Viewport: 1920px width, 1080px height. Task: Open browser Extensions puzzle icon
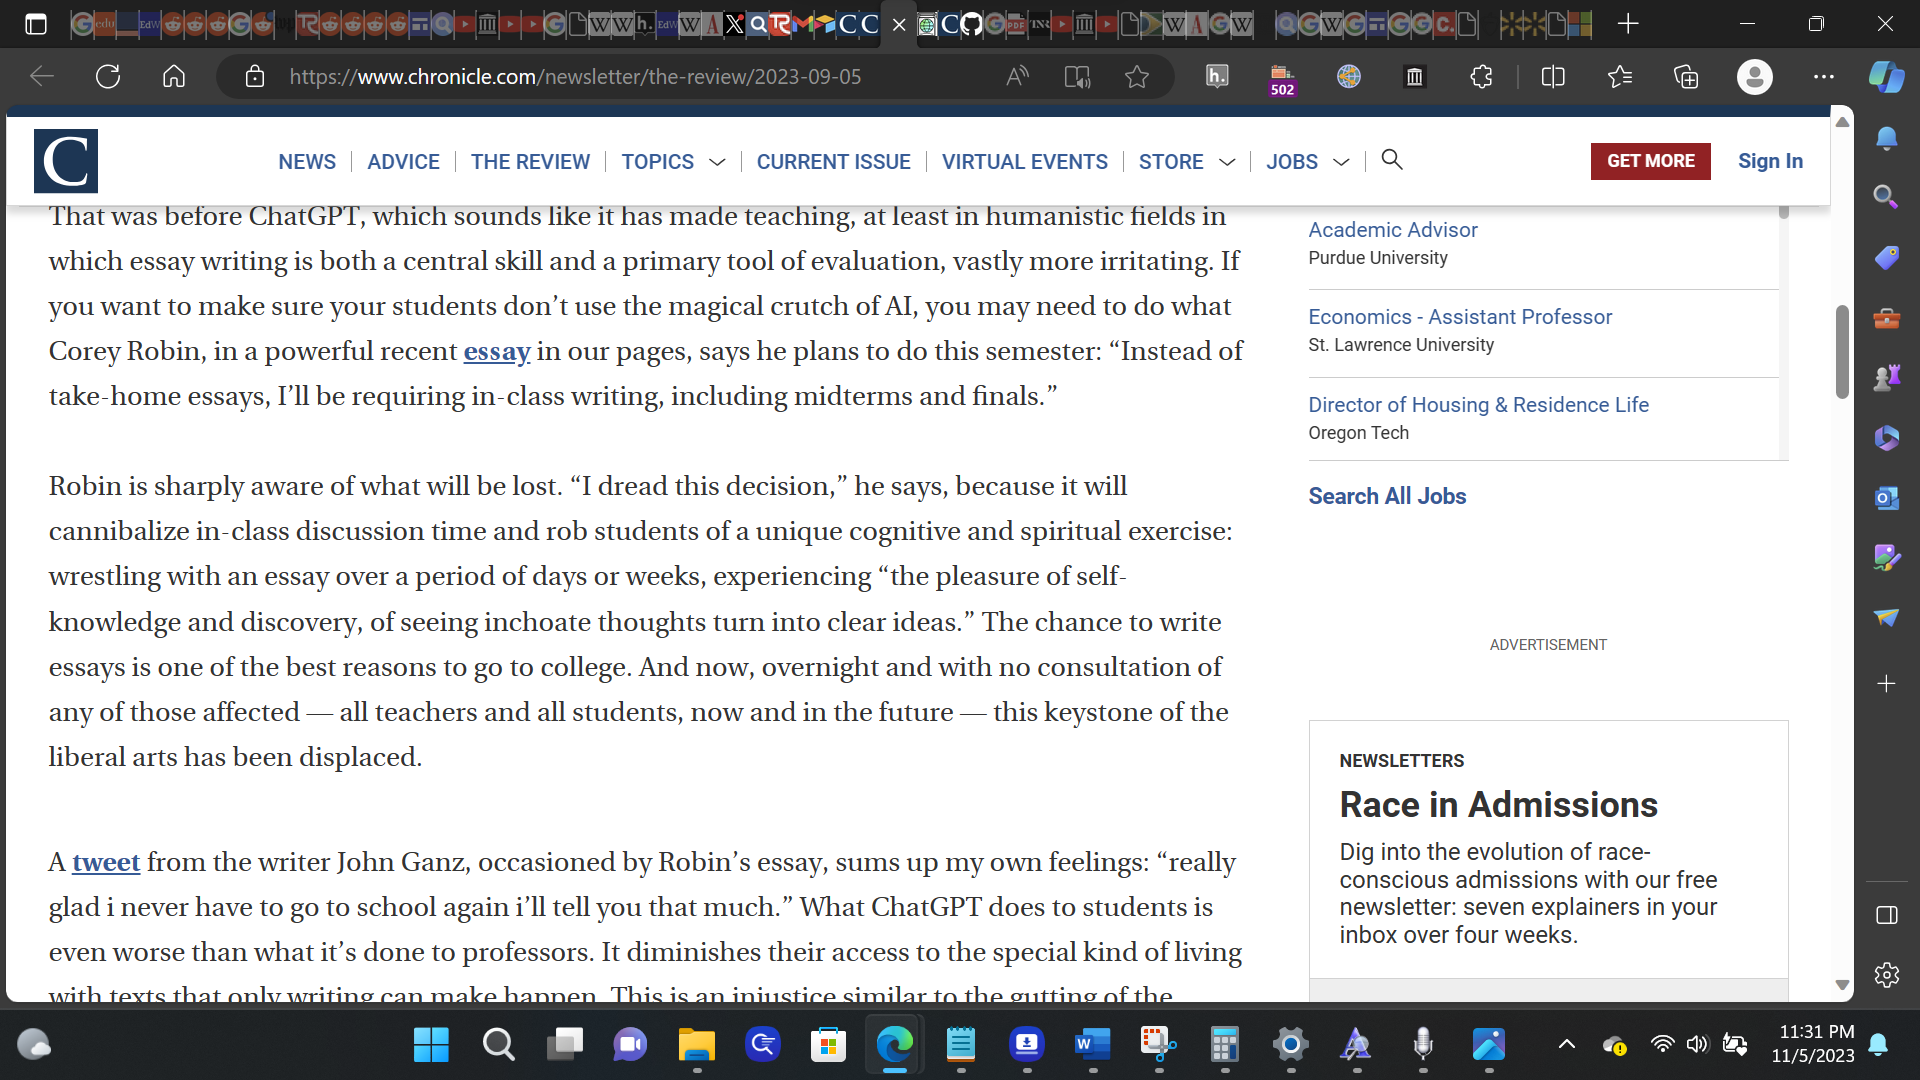(1481, 77)
